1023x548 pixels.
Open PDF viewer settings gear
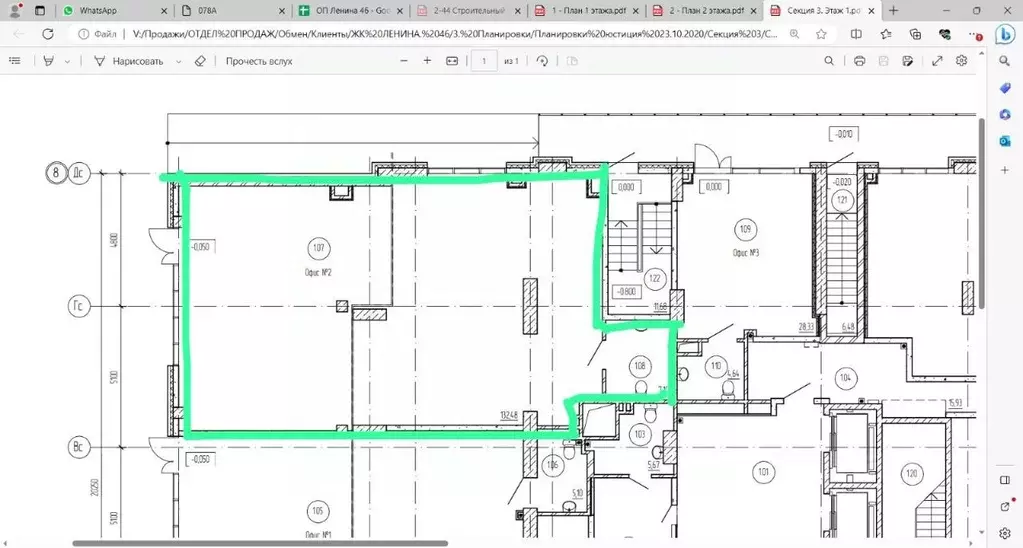[x=961, y=61]
